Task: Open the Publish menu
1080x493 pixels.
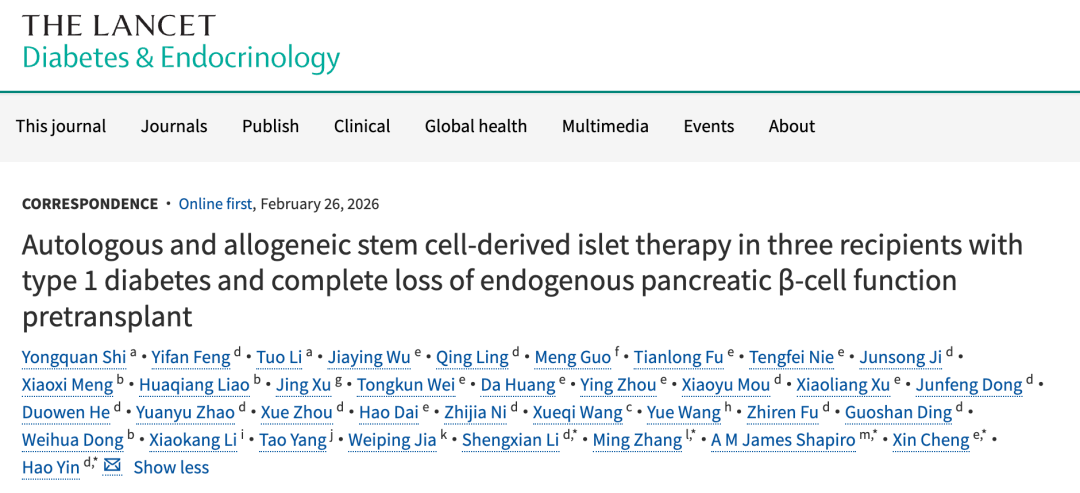Action: tap(270, 126)
